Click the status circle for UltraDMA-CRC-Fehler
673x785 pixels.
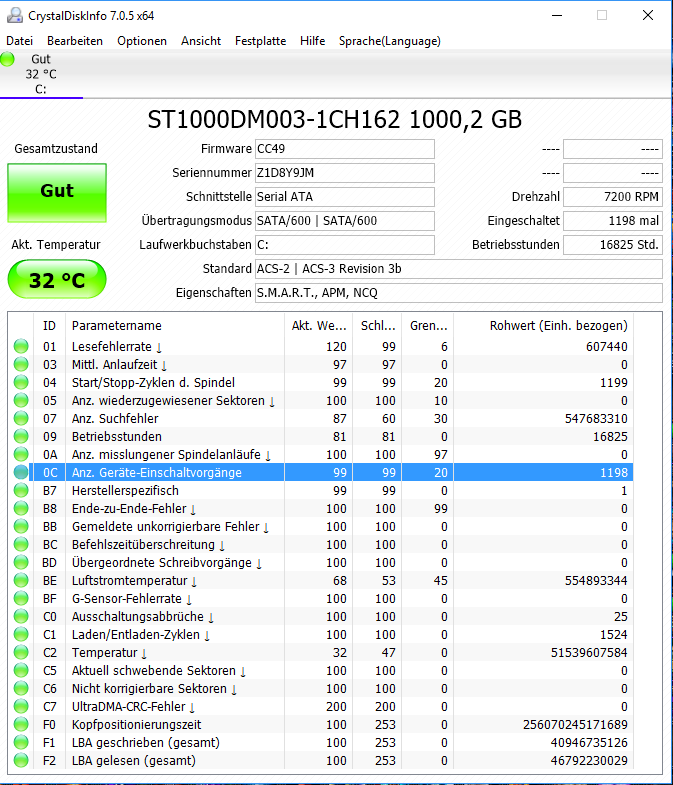pyautogui.click(x=21, y=707)
